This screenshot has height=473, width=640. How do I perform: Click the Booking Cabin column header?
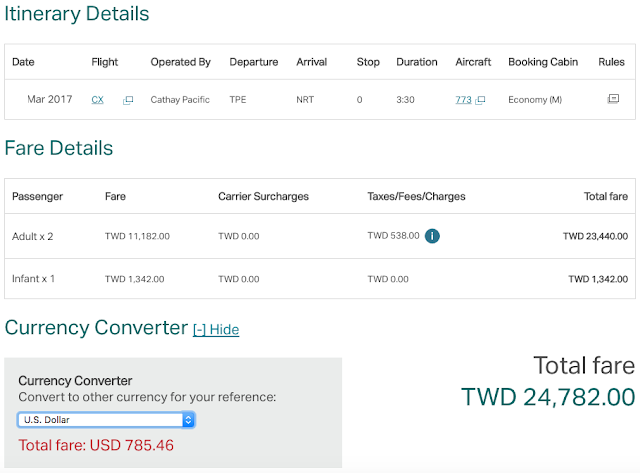click(x=542, y=62)
